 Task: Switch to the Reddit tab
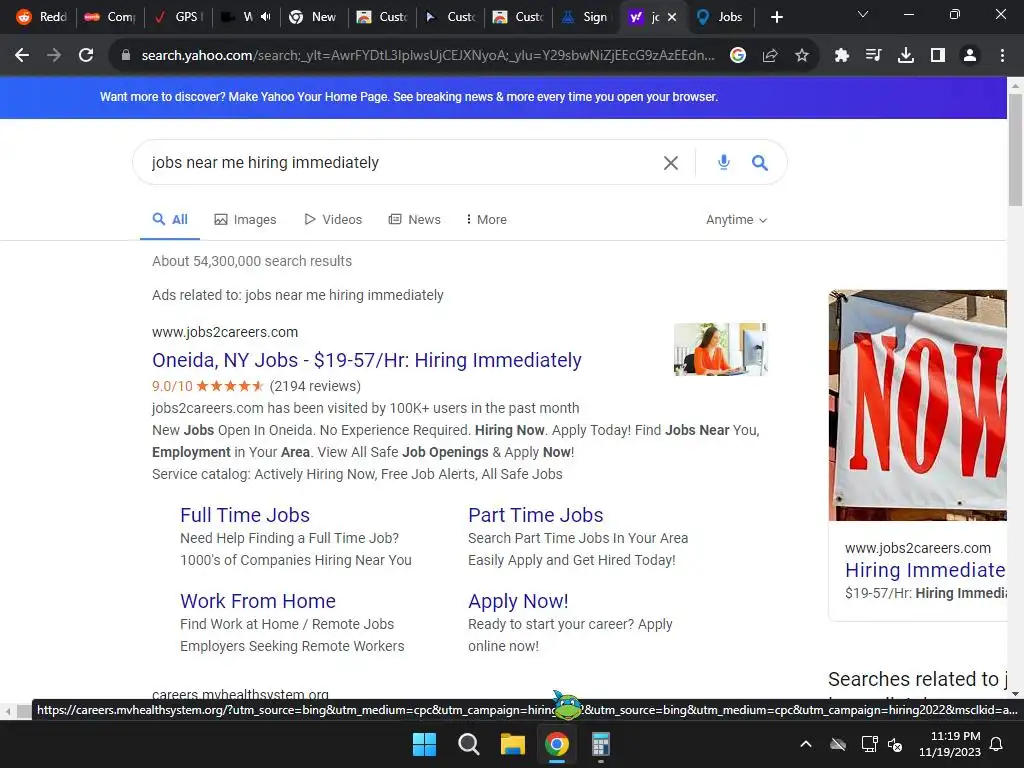(x=42, y=17)
